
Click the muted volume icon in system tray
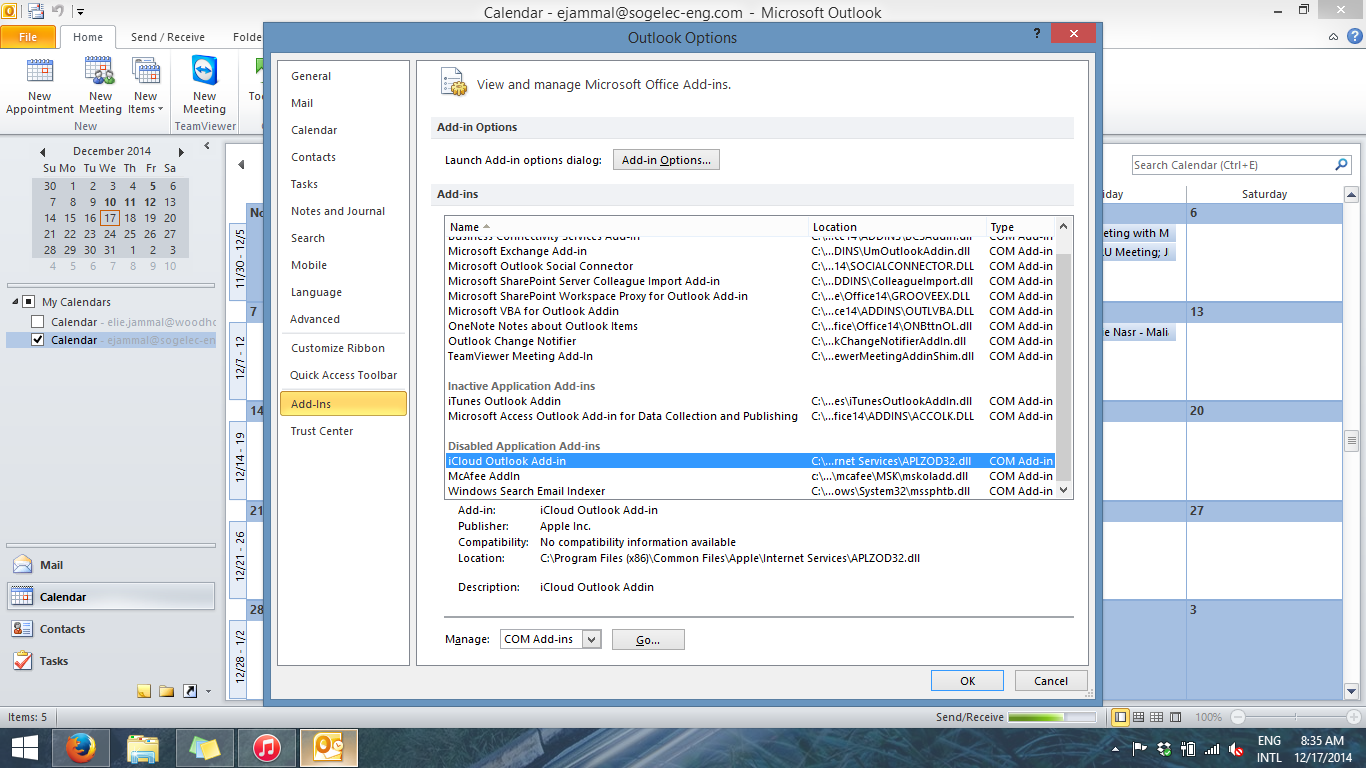[x=1236, y=748]
